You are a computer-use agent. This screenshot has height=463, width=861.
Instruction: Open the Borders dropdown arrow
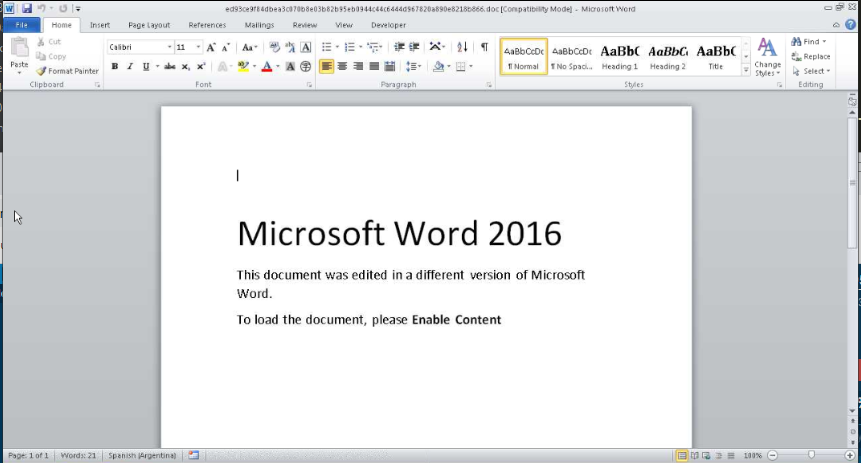point(471,66)
